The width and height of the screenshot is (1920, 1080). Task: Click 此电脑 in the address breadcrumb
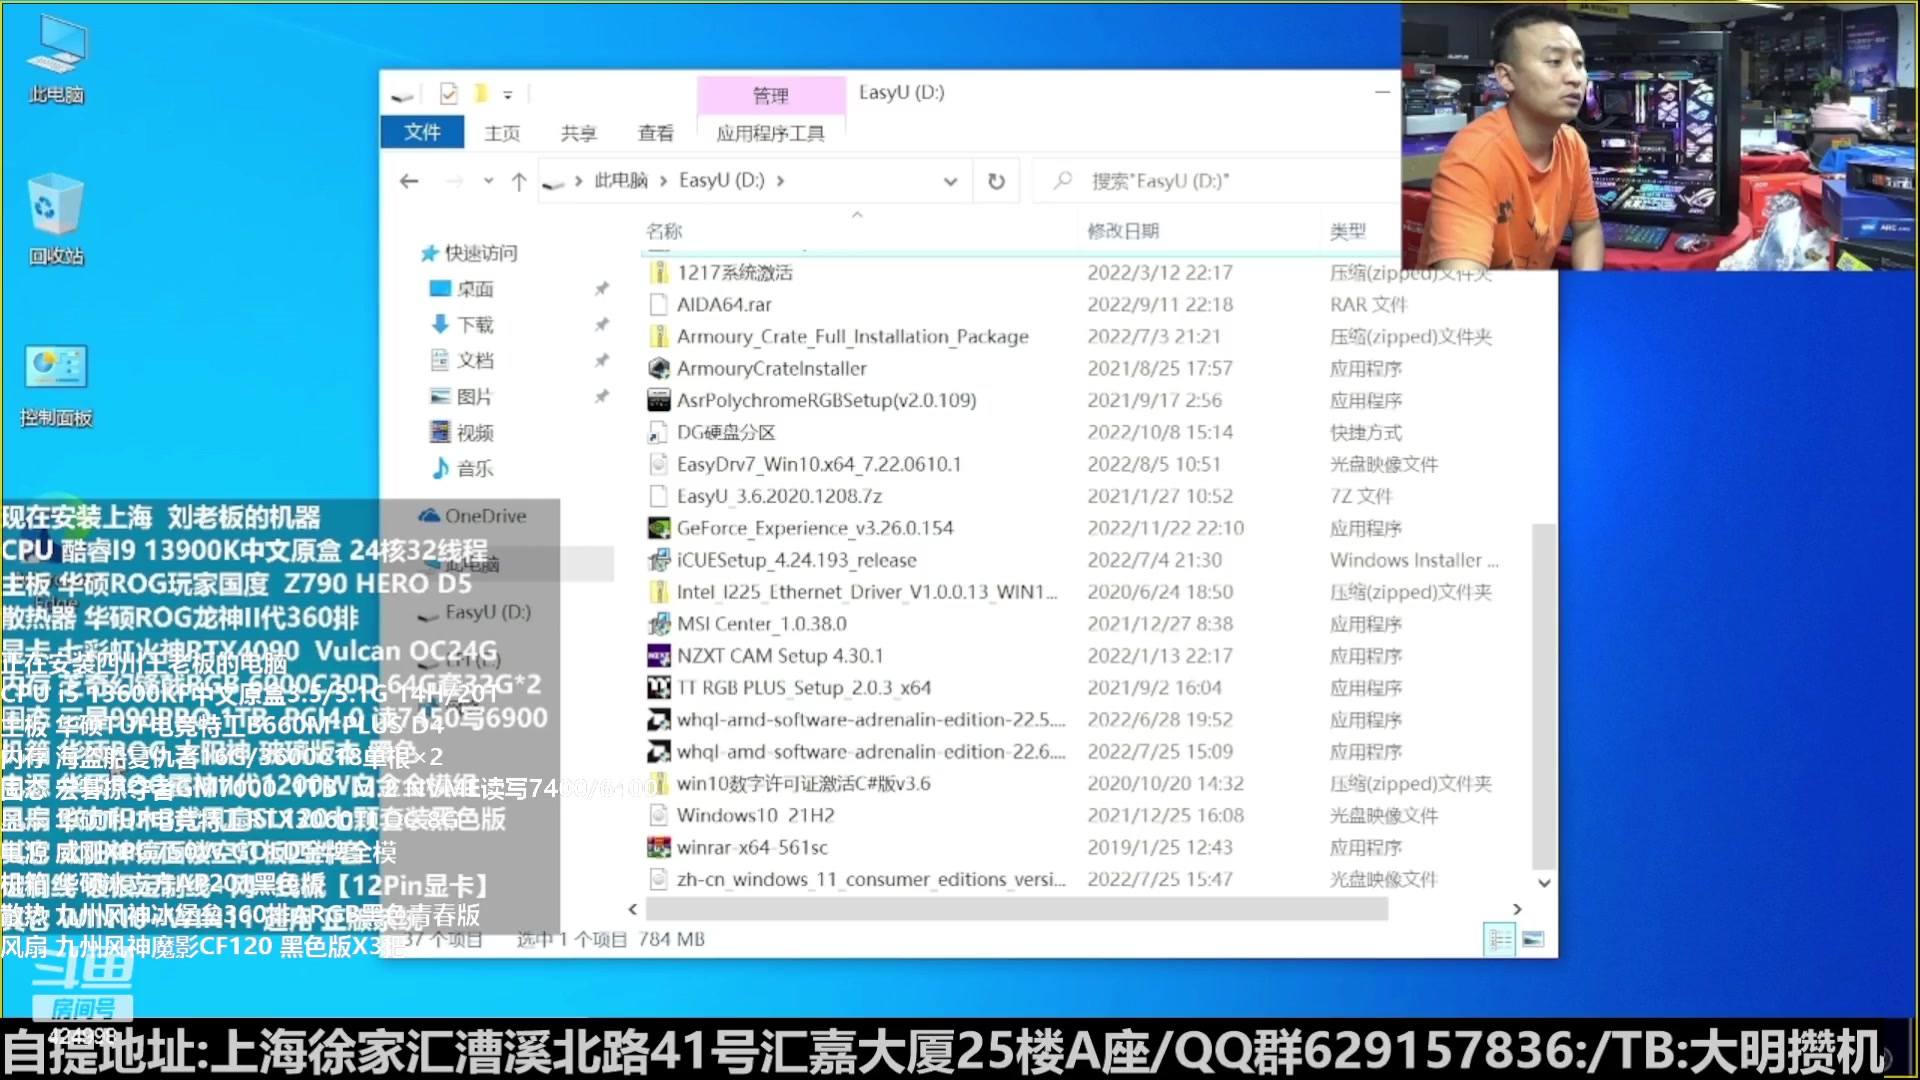click(621, 180)
